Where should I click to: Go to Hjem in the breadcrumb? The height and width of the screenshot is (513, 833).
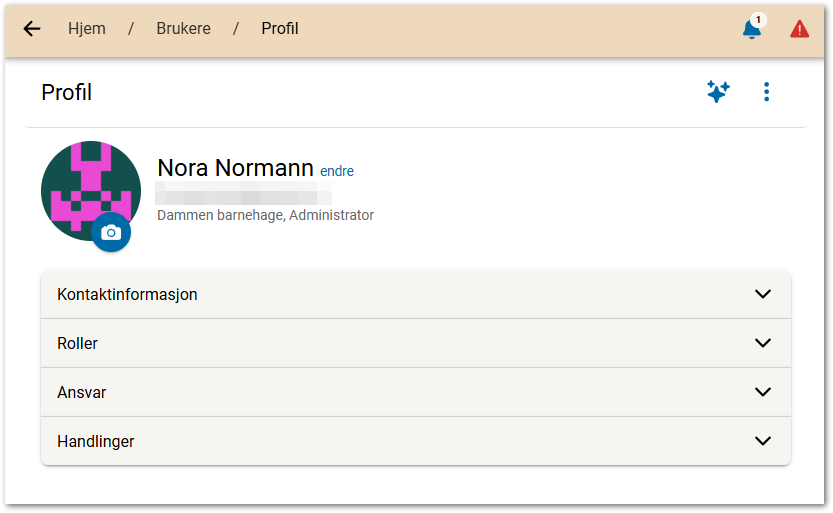click(x=86, y=29)
